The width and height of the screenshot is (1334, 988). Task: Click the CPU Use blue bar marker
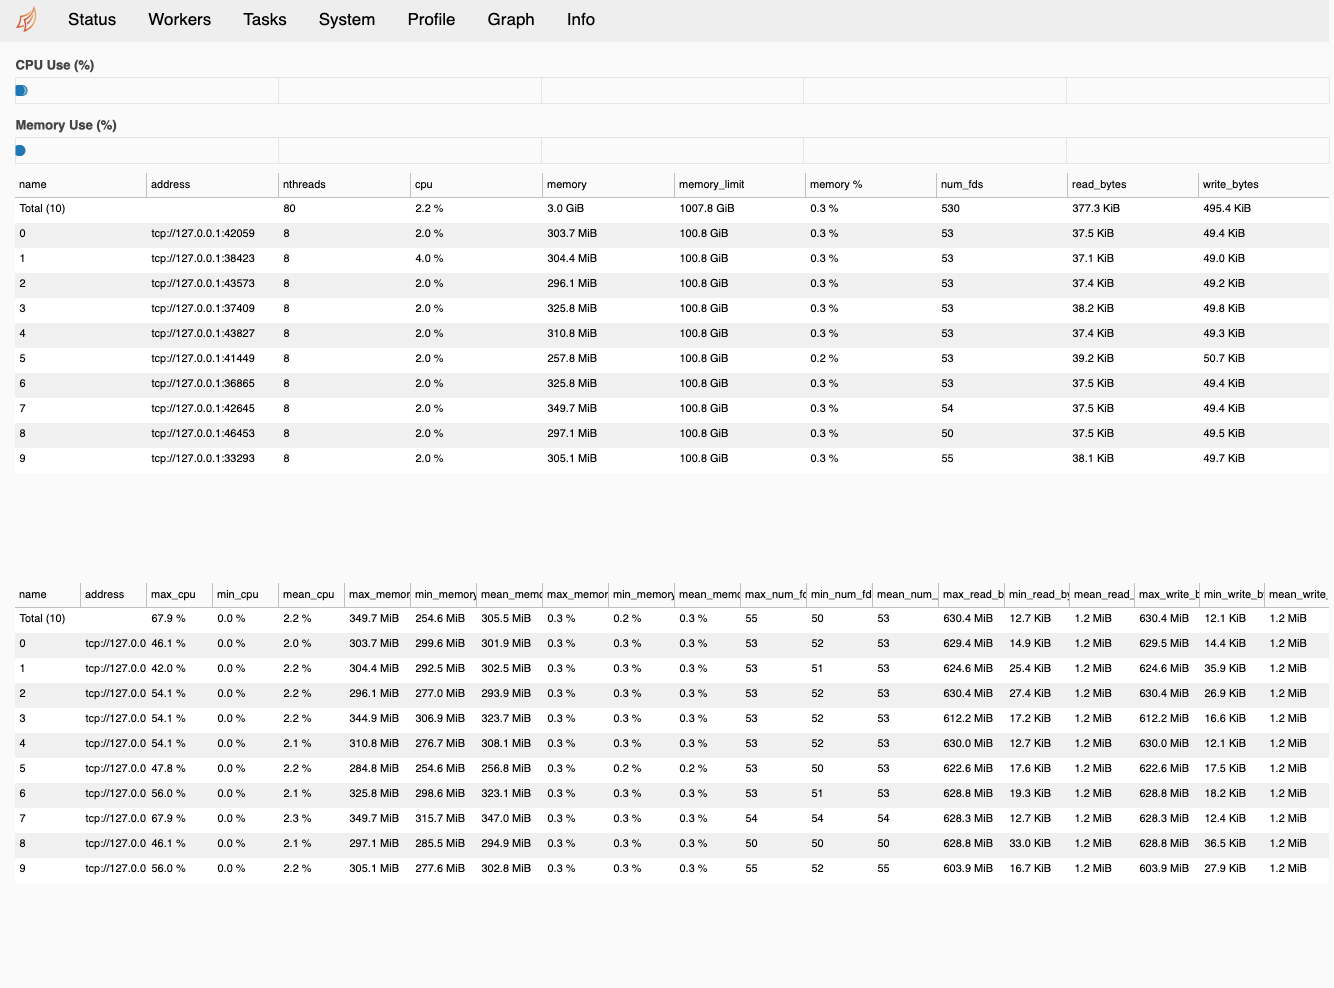pyautogui.click(x=21, y=90)
